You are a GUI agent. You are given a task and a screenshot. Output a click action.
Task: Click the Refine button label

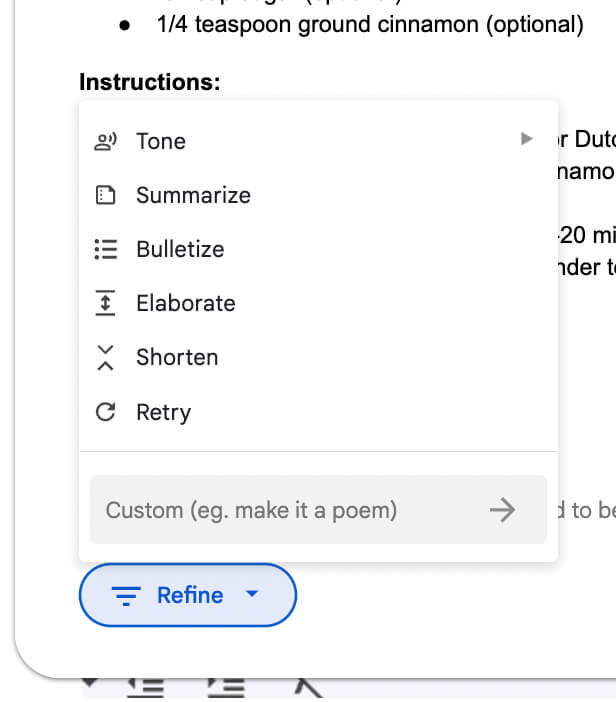[190, 595]
